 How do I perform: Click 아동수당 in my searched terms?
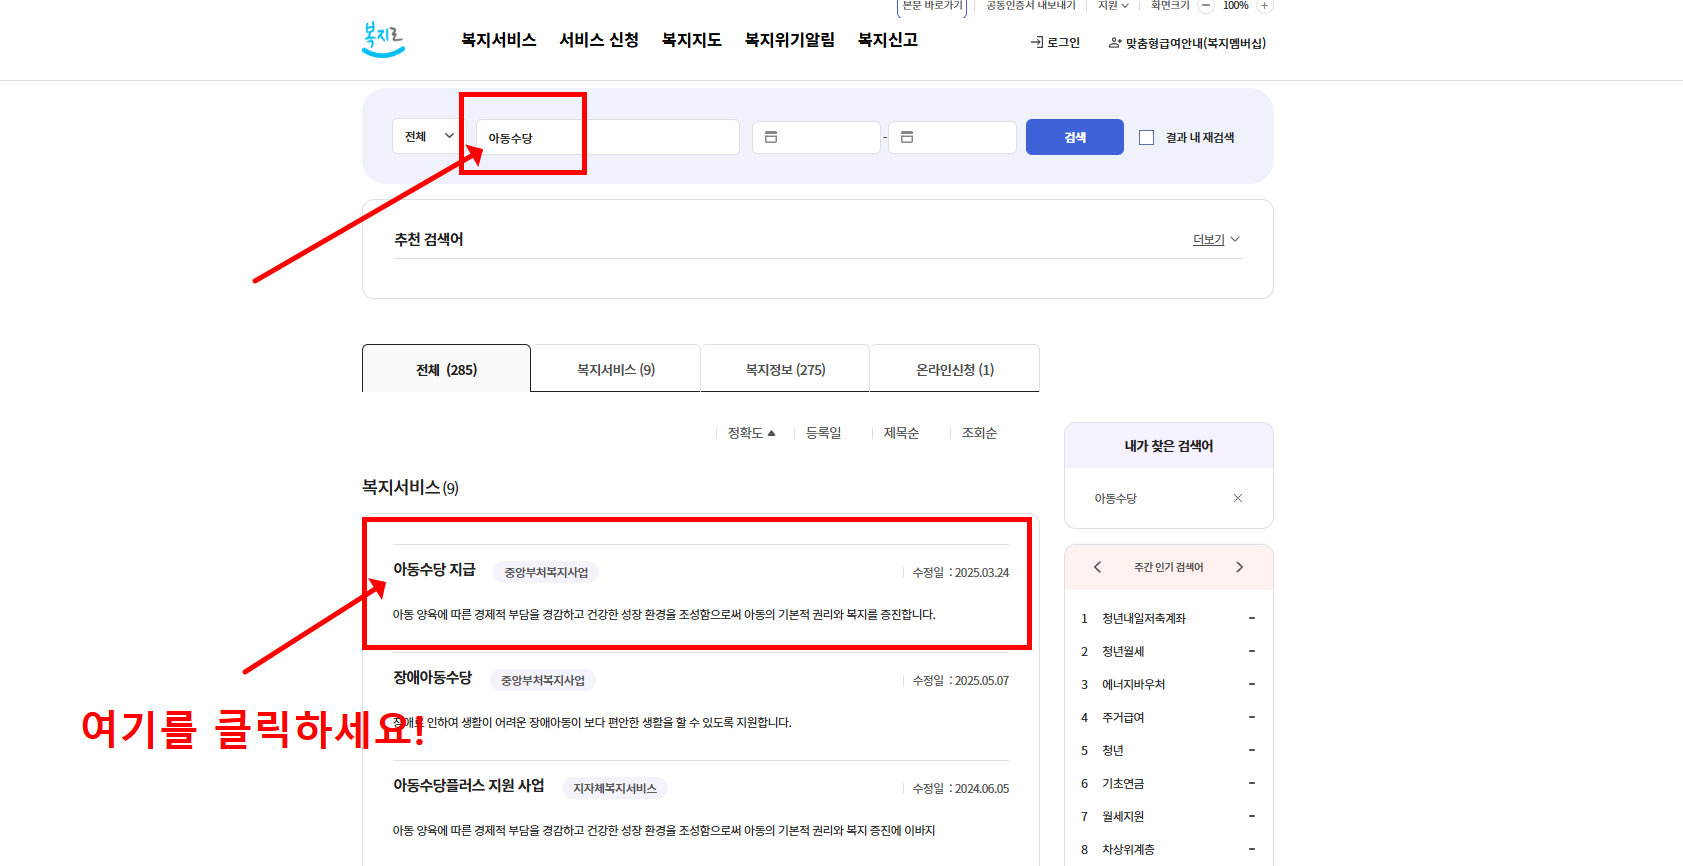pos(1116,498)
